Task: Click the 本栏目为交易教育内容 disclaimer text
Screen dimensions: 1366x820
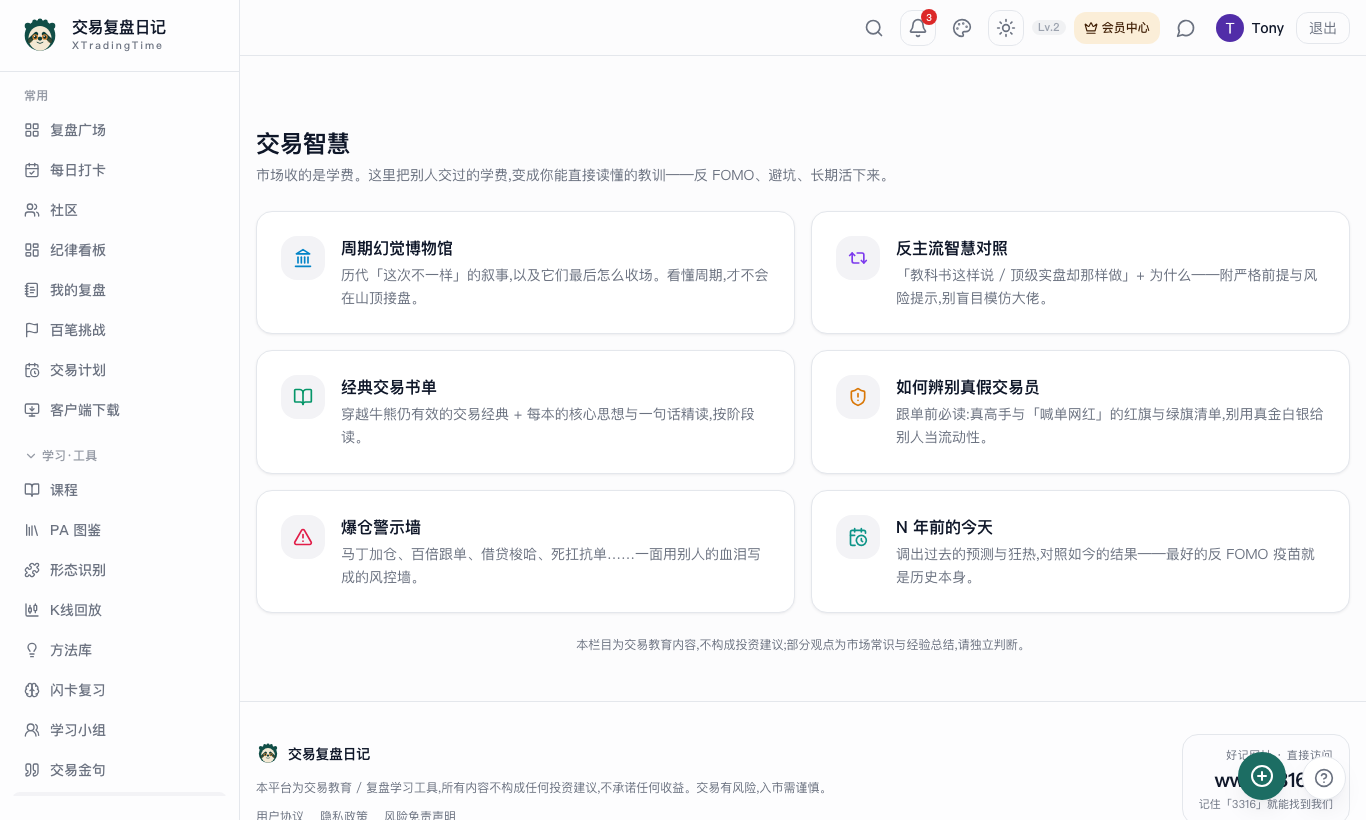Action: click(801, 645)
